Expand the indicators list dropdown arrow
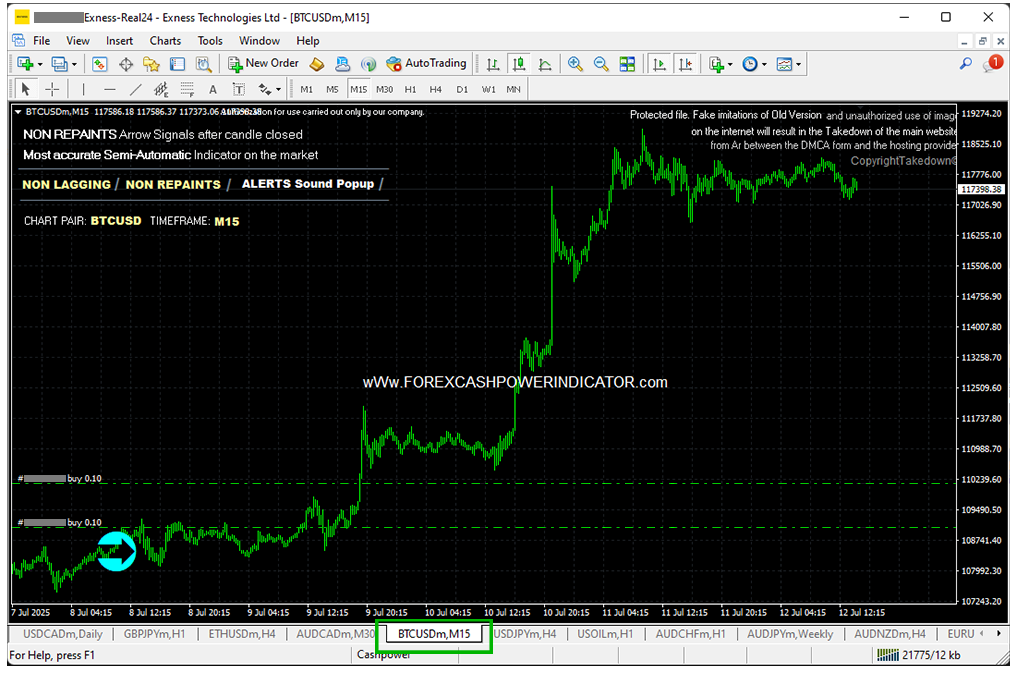The width and height of the screenshot is (1017, 675). [x=730, y=64]
